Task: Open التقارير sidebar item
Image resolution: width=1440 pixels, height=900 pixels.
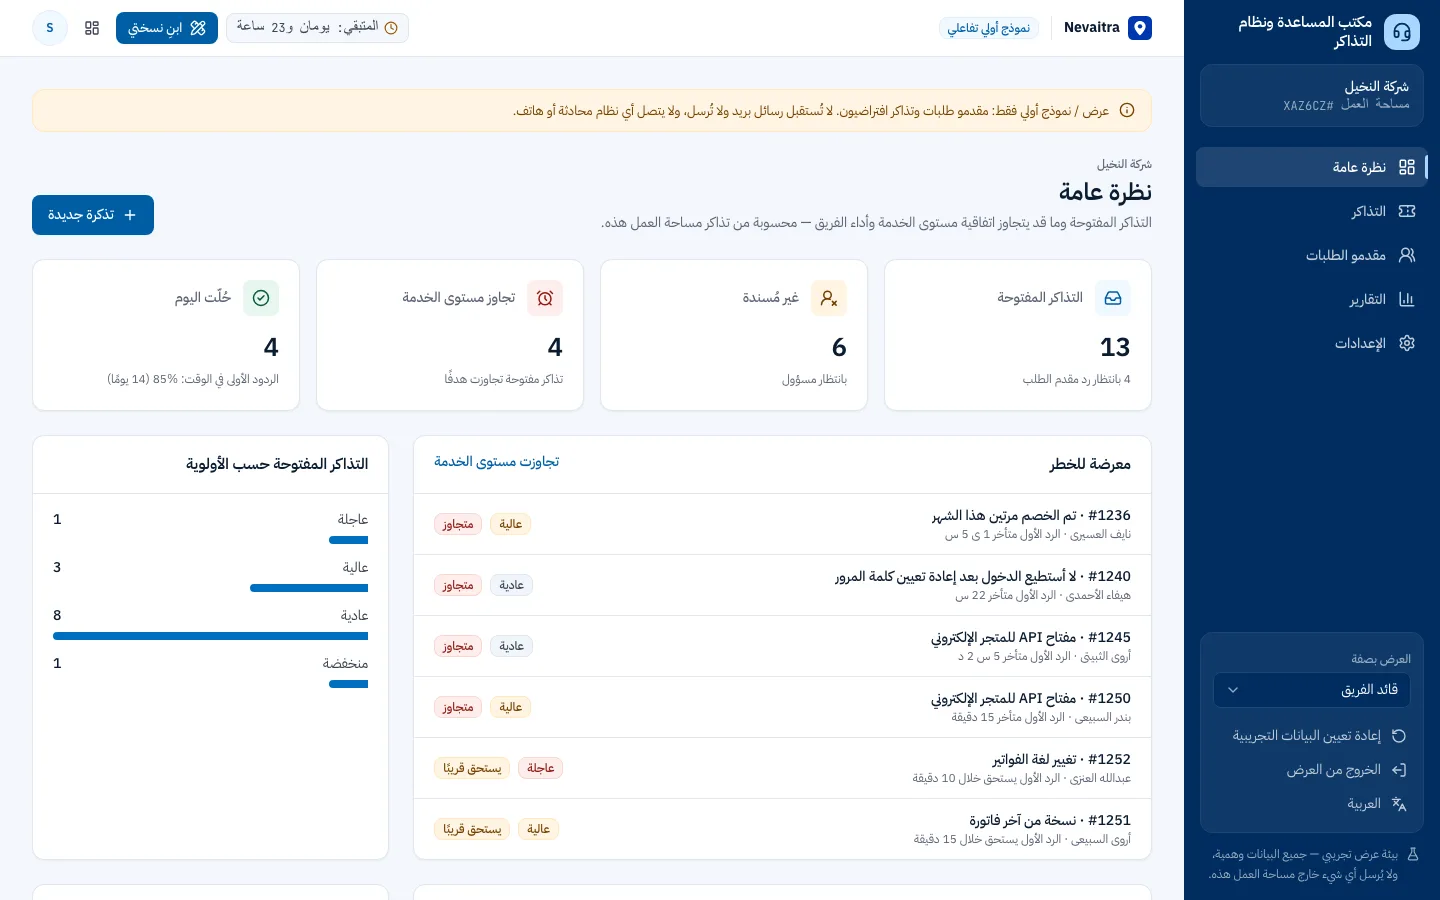Action: tap(1312, 299)
